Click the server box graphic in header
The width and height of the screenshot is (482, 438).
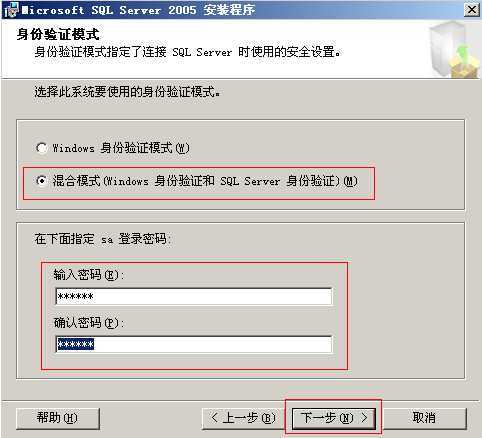[x=455, y=49]
